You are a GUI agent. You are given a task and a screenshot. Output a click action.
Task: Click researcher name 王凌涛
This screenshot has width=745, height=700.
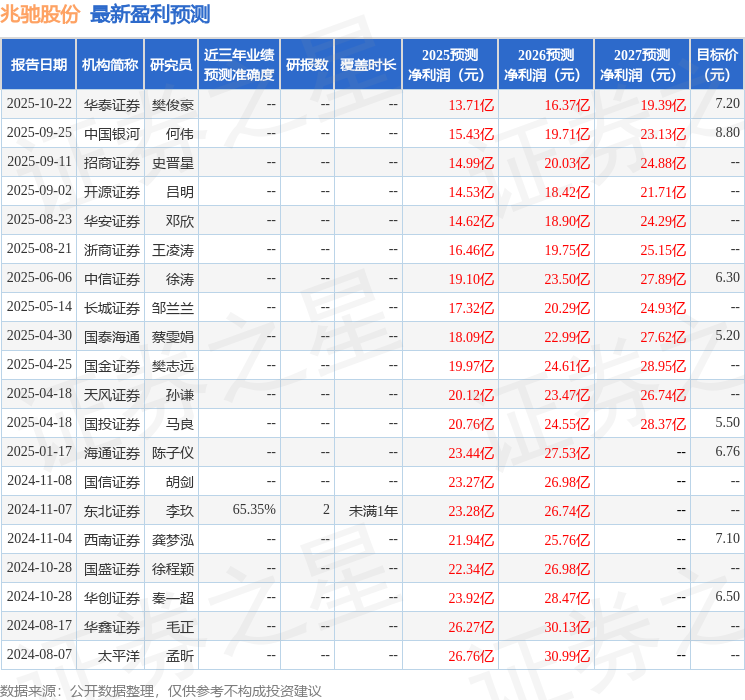coord(173,250)
